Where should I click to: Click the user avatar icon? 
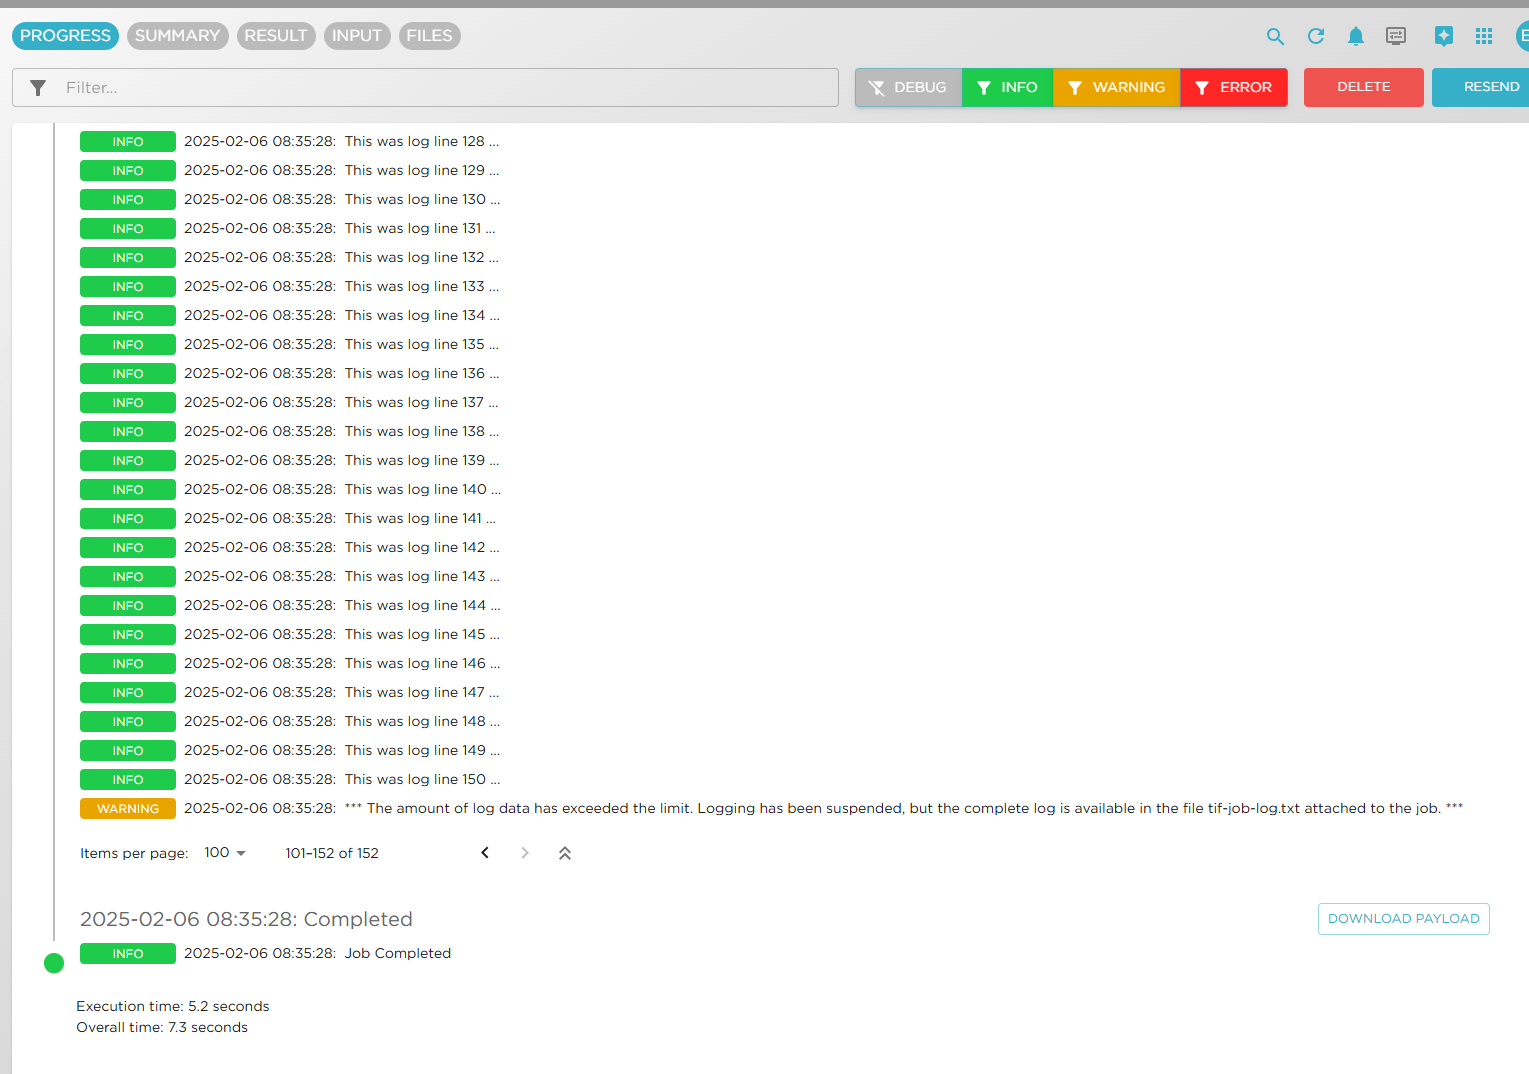(x=1522, y=36)
